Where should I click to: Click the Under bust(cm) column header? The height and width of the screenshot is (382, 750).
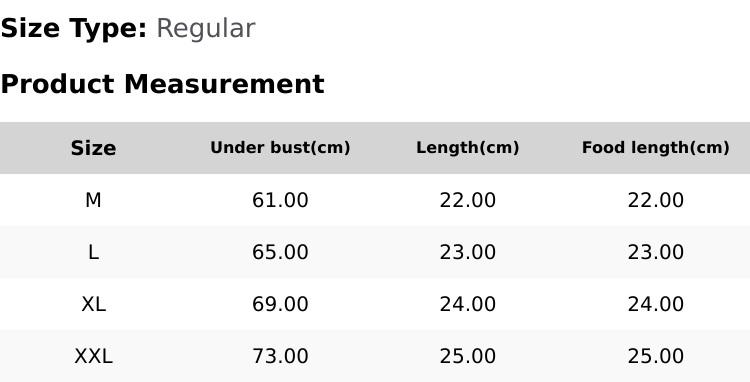tap(280, 148)
